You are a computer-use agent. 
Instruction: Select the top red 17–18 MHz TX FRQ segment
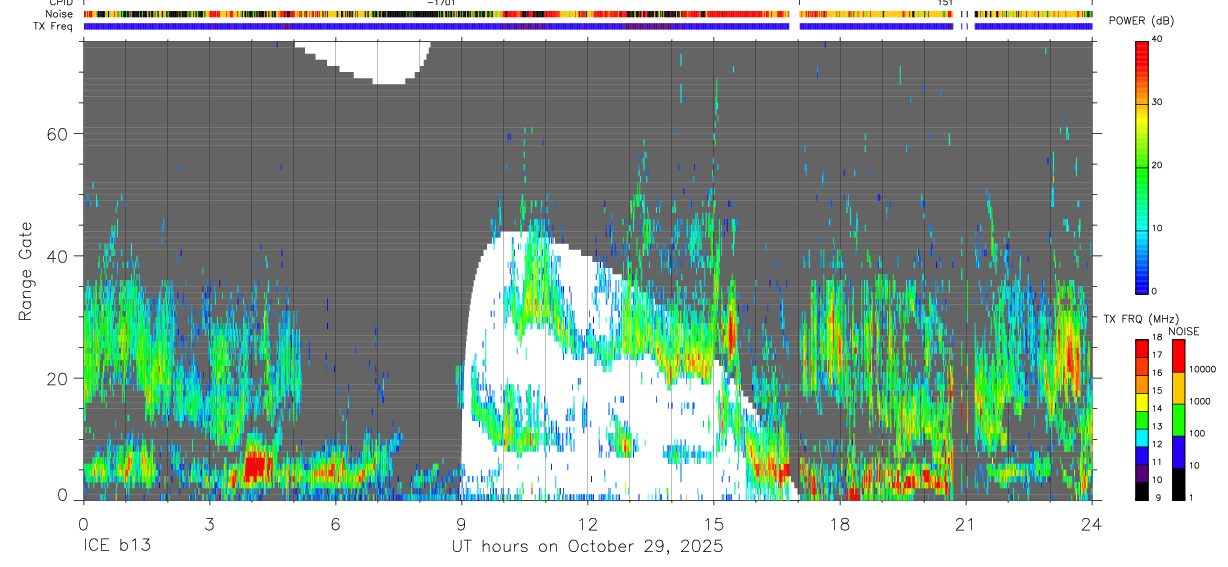[1141, 348]
